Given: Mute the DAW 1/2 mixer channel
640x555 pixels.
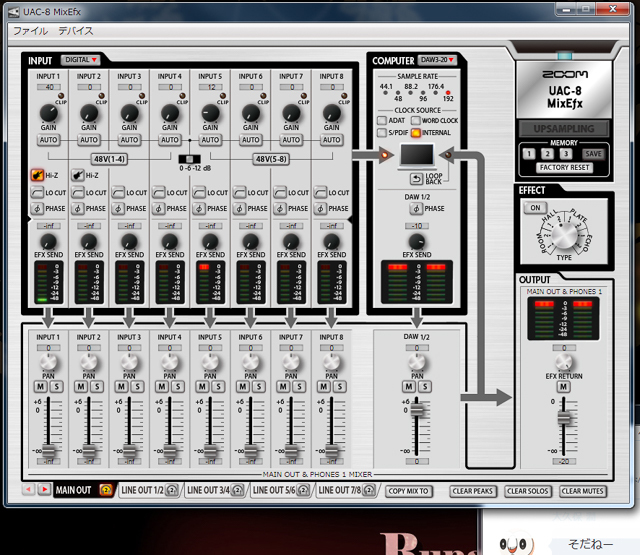Looking at the screenshot, I should [409, 386].
